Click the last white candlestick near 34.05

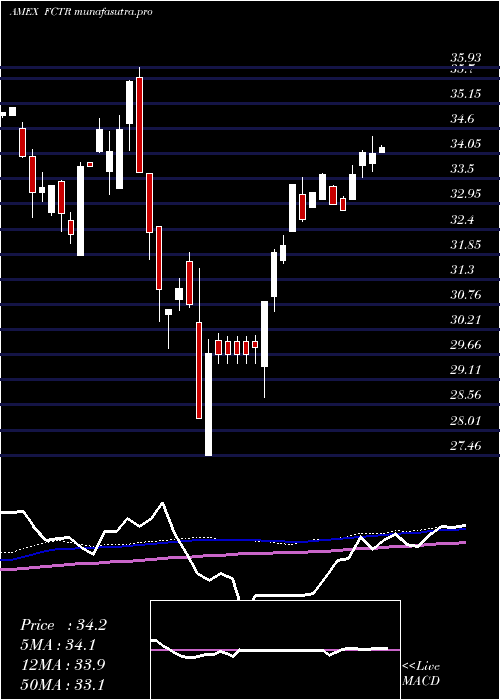coord(382,150)
